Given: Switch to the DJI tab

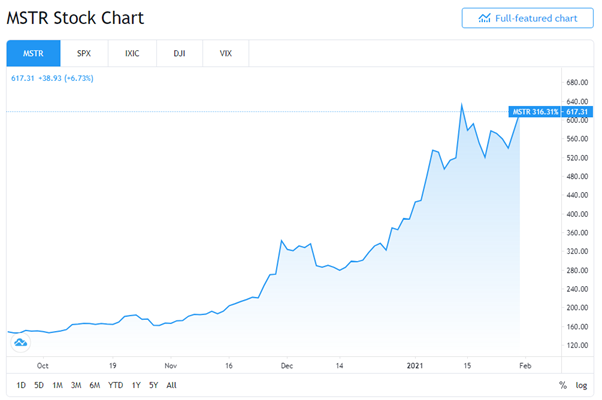Looking at the screenshot, I should coord(179,53).
